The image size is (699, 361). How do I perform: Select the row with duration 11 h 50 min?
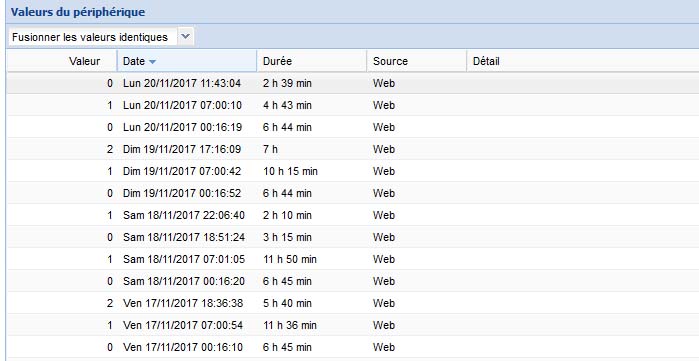click(x=353, y=259)
